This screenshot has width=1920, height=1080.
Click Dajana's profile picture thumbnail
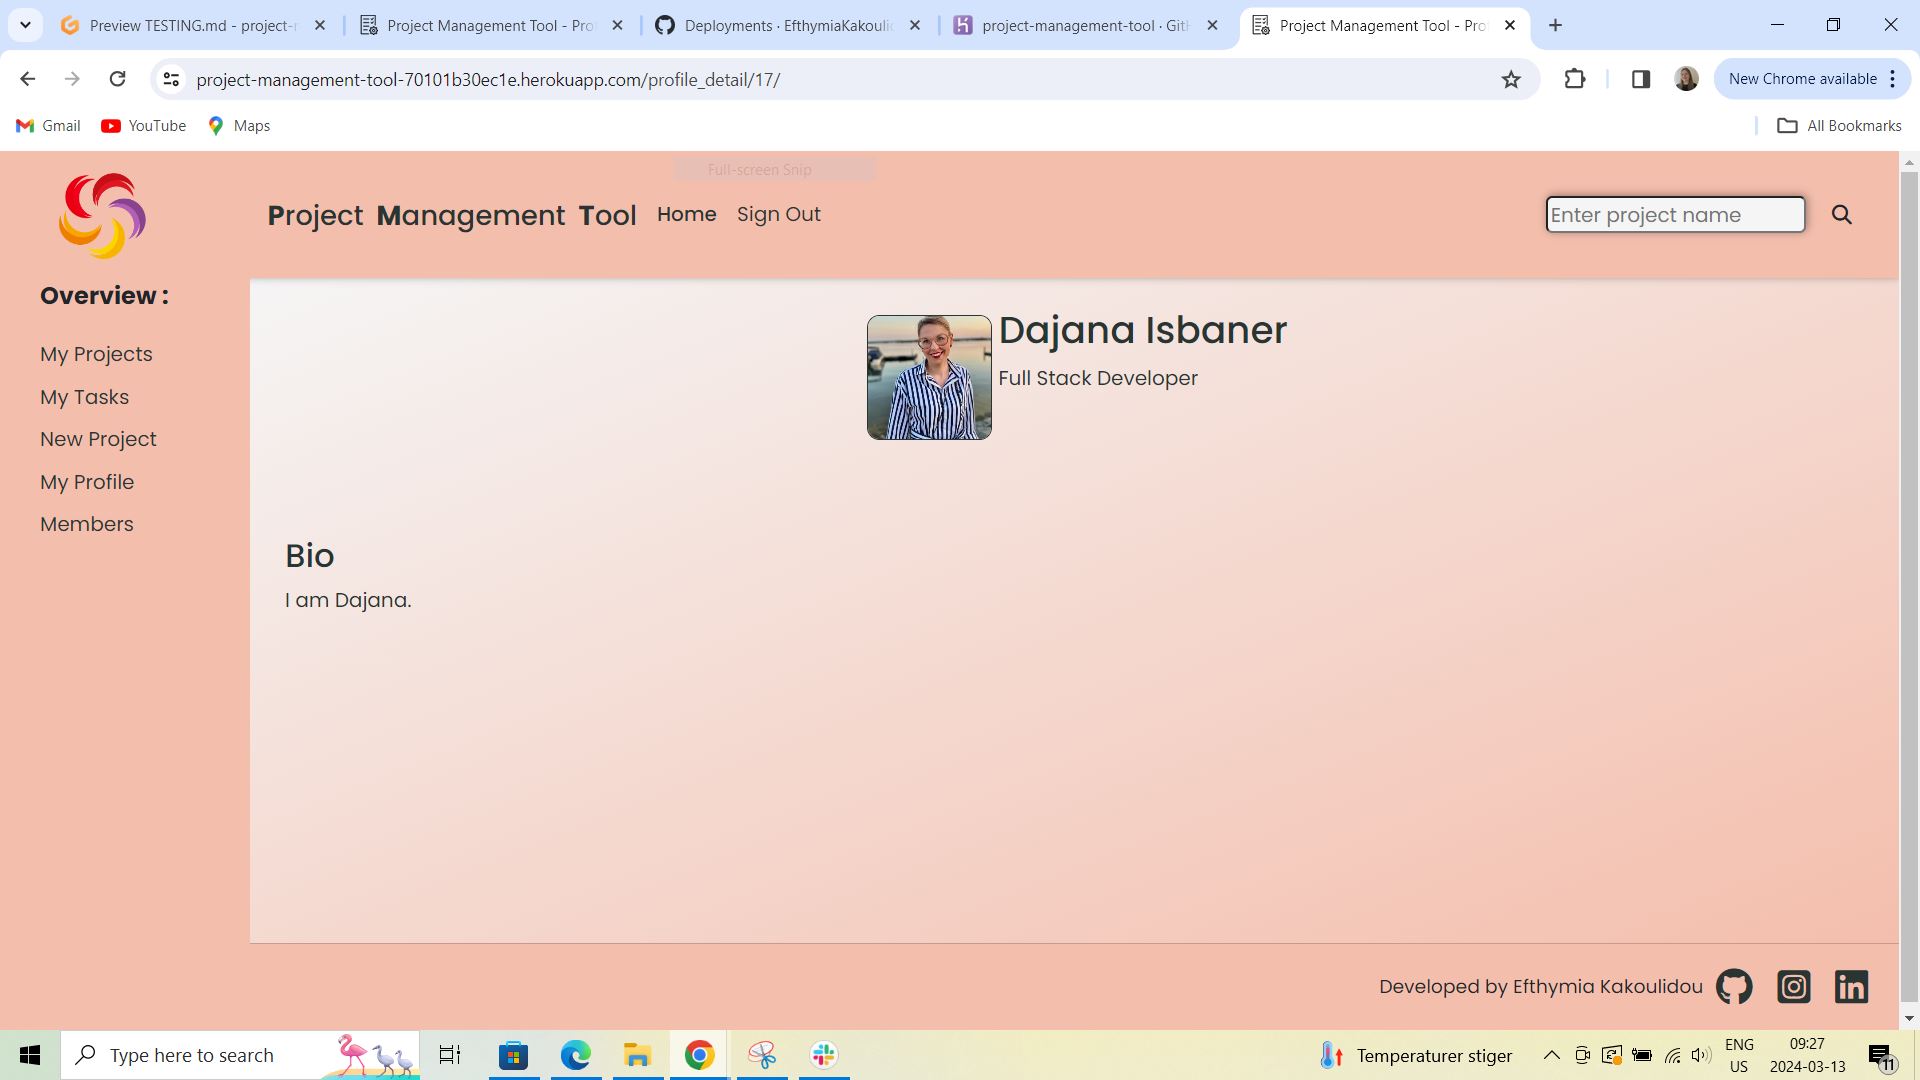[x=928, y=377]
